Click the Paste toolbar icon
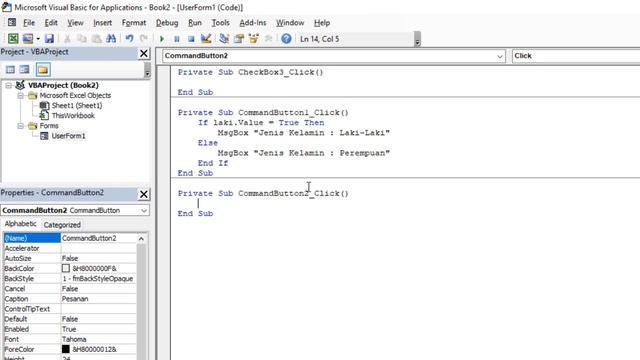 click(x=97, y=39)
